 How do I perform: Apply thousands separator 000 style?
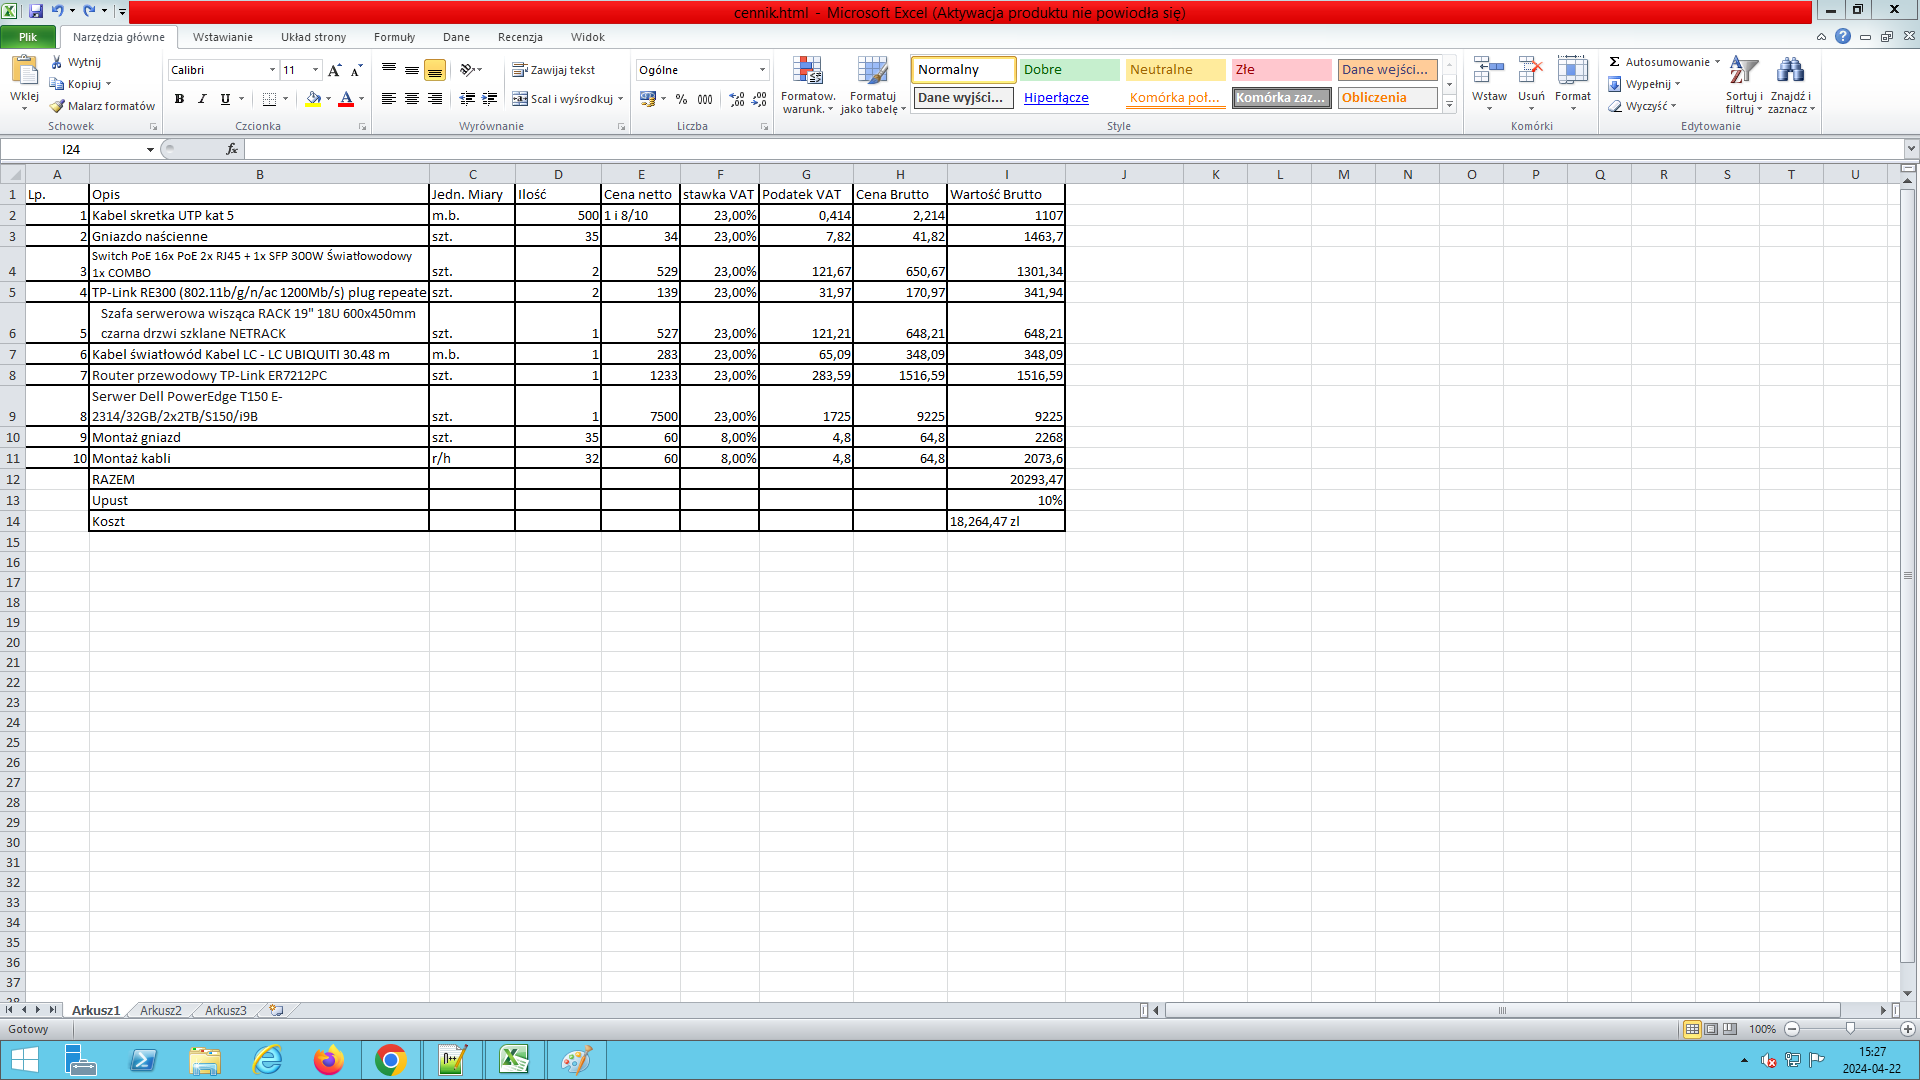(x=705, y=99)
